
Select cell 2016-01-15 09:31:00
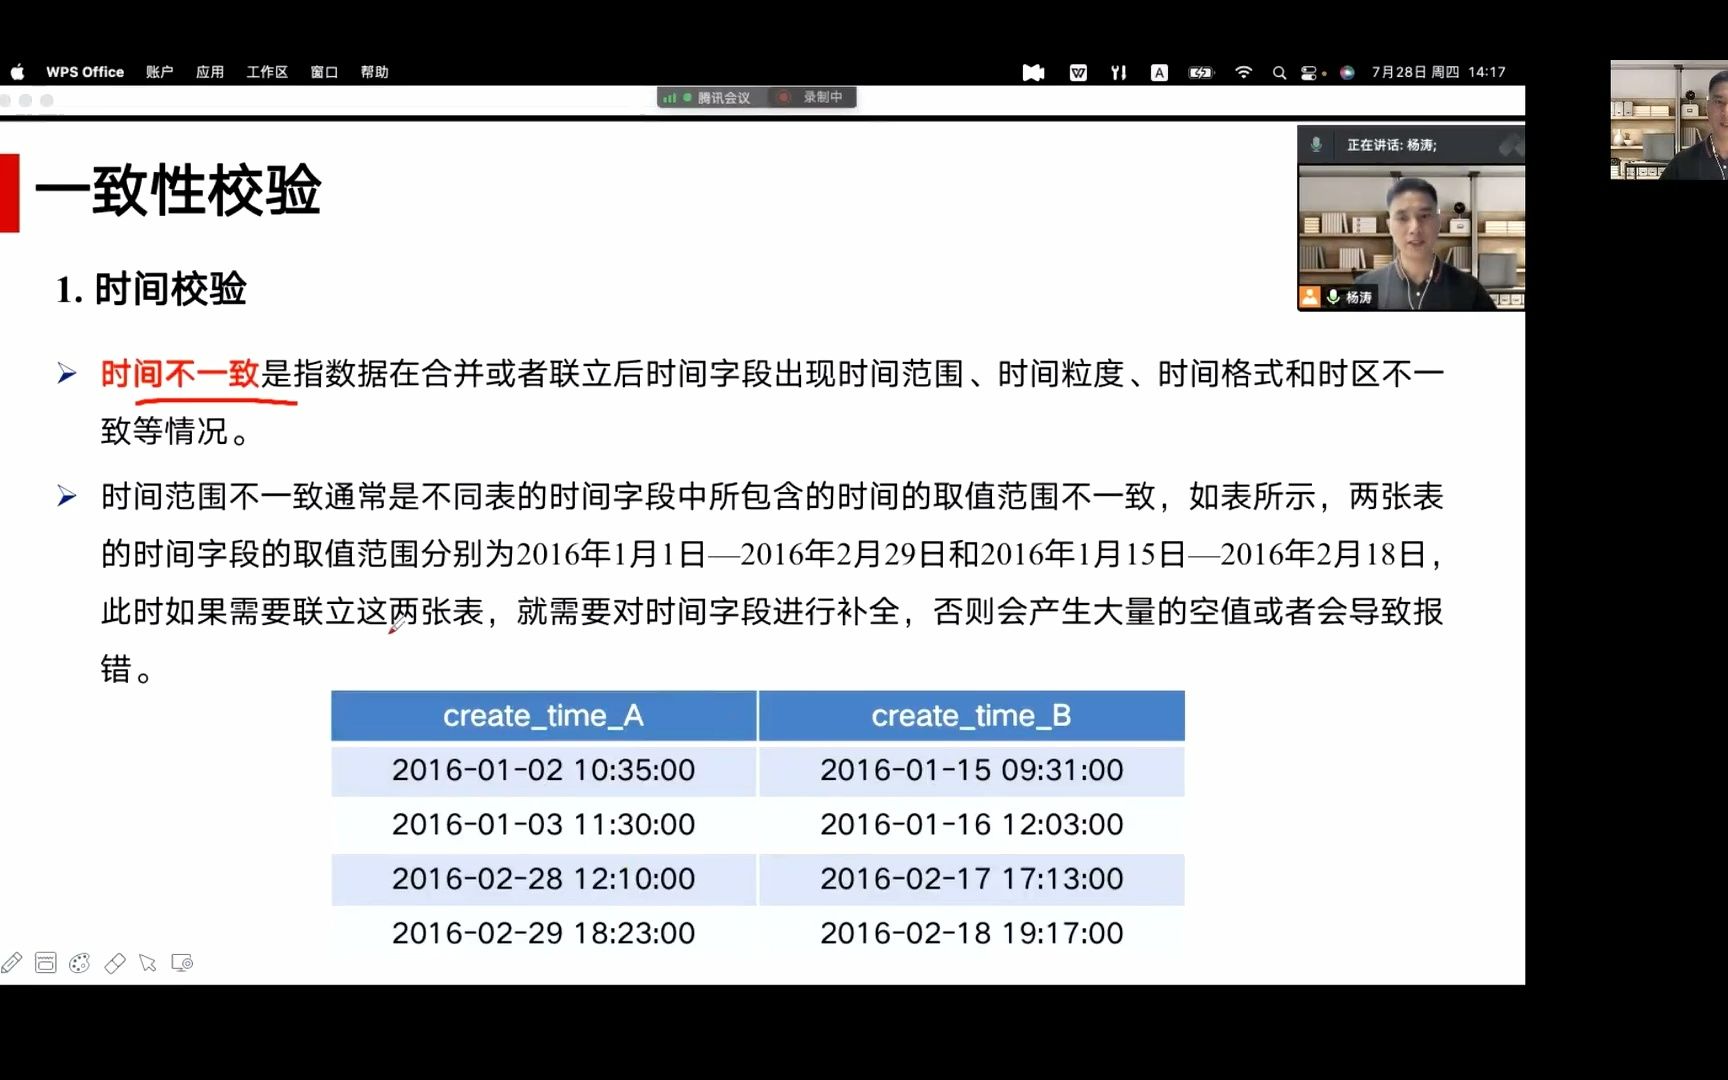(971, 770)
